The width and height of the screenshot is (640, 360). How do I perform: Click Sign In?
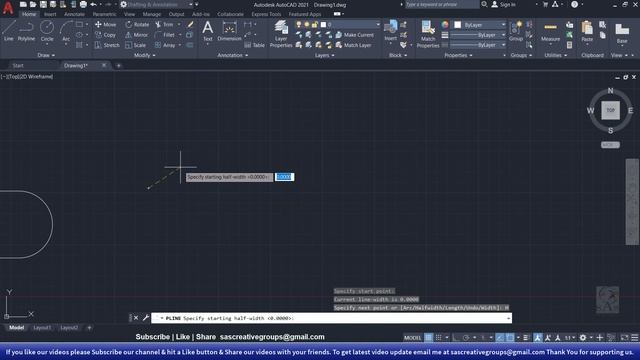(503, 4)
